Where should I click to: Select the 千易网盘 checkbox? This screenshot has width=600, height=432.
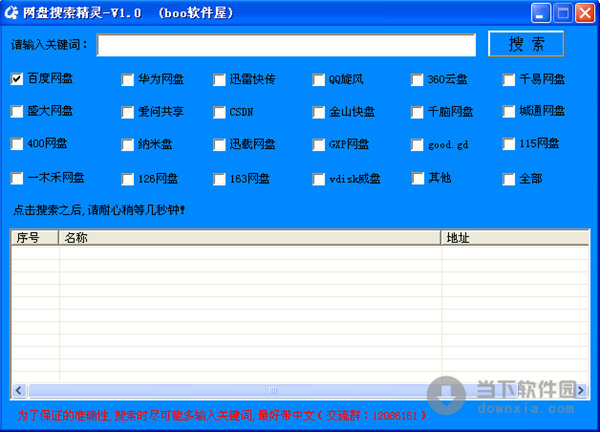[509, 80]
